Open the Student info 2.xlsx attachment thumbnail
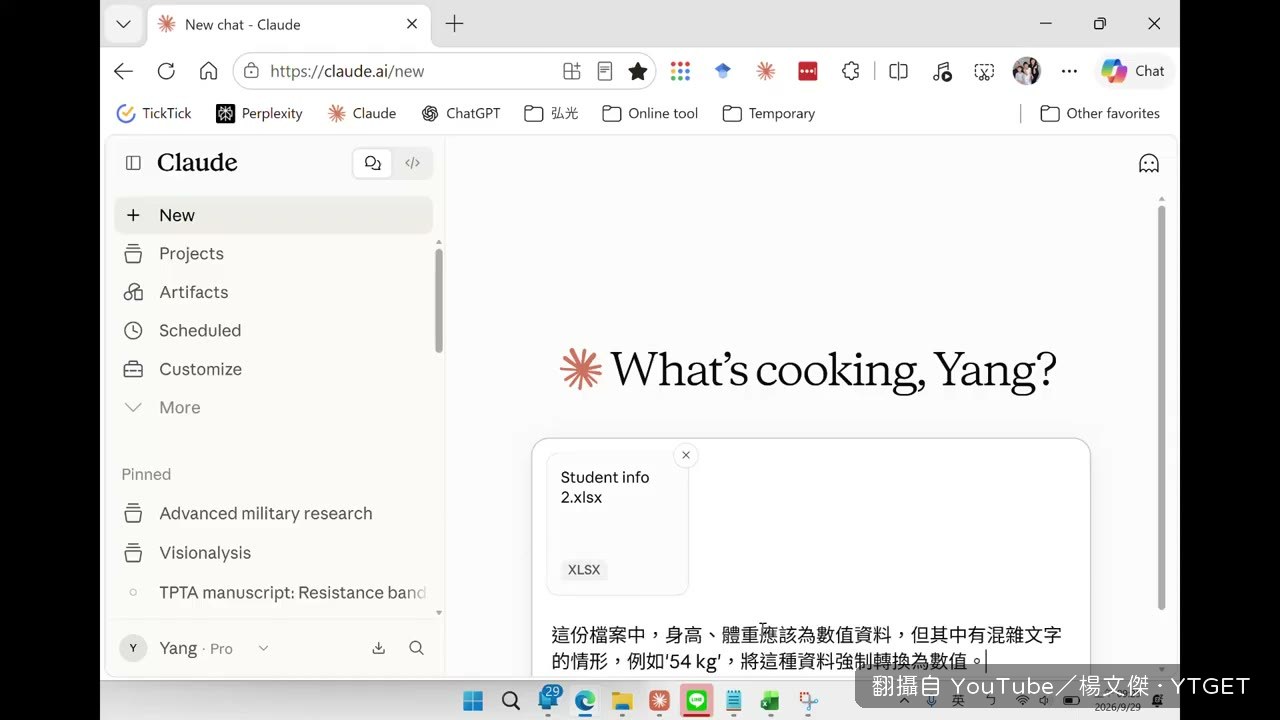This screenshot has height=720, width=1280. [617, 524]
